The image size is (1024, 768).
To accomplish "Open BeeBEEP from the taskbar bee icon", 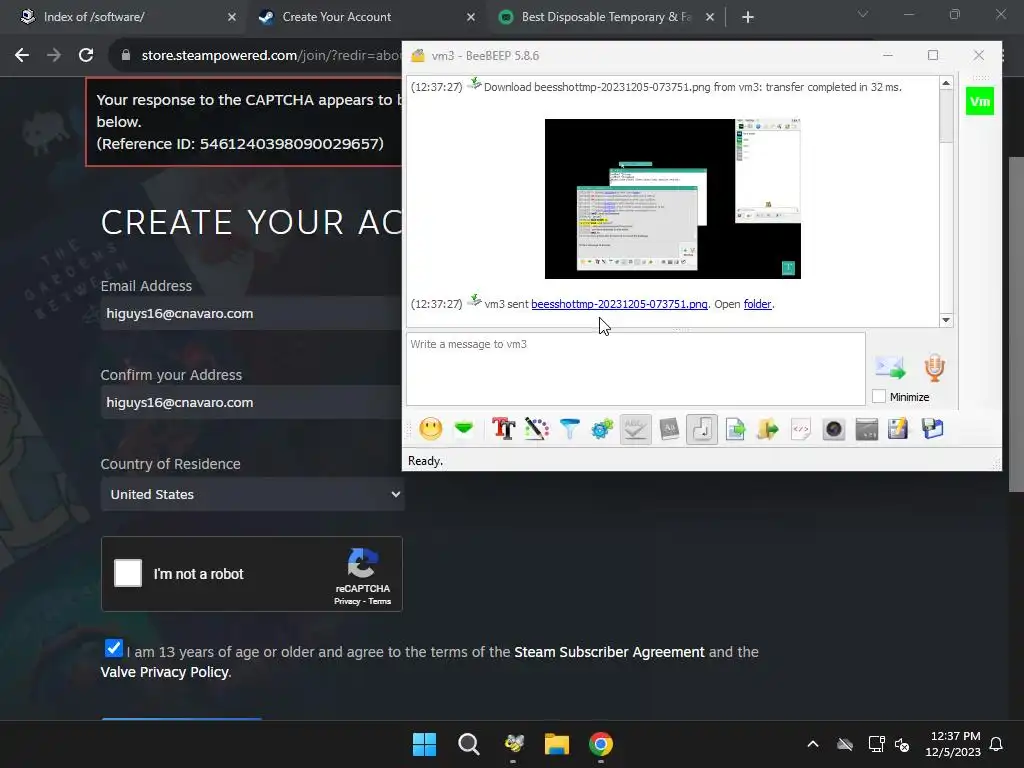I will pyautogui.click(x=514, y=744).
